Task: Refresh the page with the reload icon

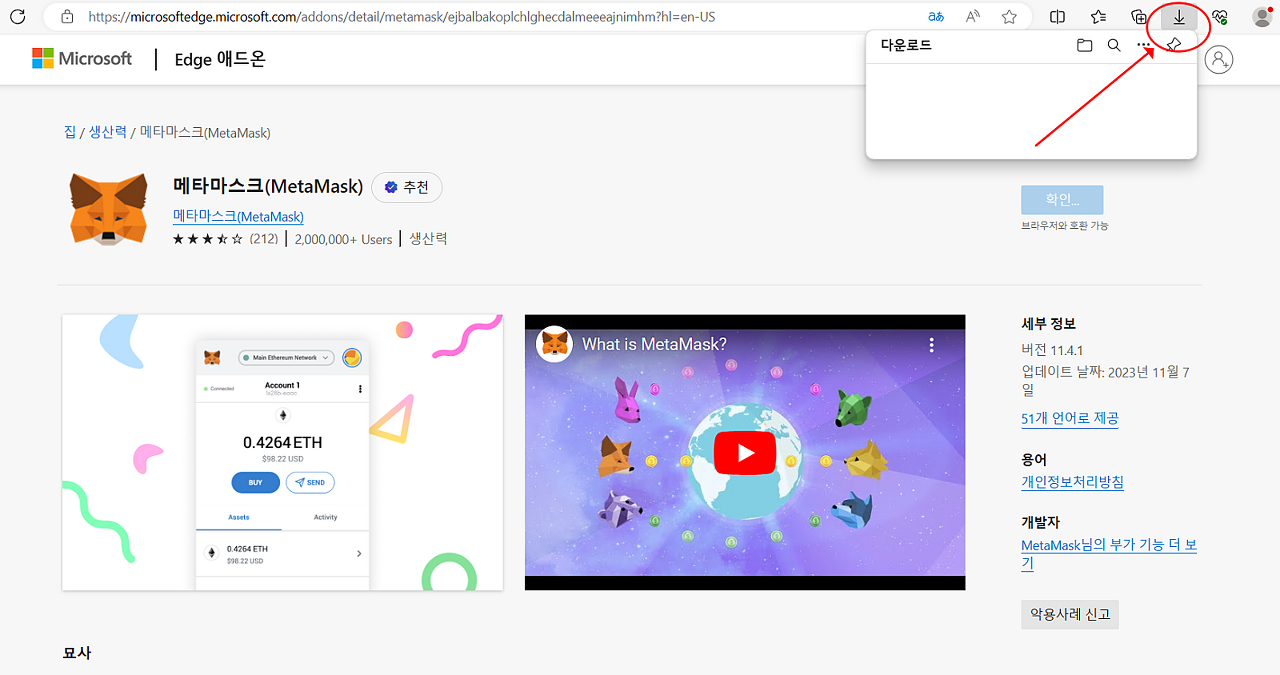Action: point(17,17)
